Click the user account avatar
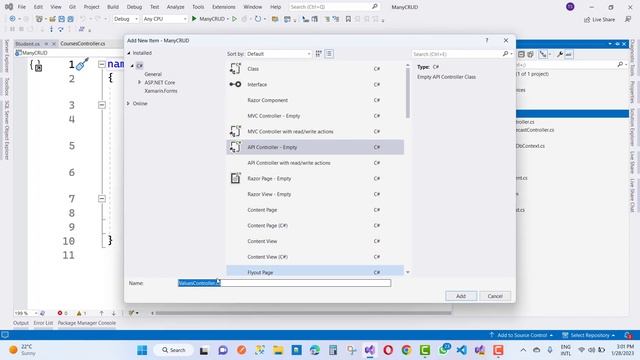This screenshot has height=360, width=640. coord(570,7)
